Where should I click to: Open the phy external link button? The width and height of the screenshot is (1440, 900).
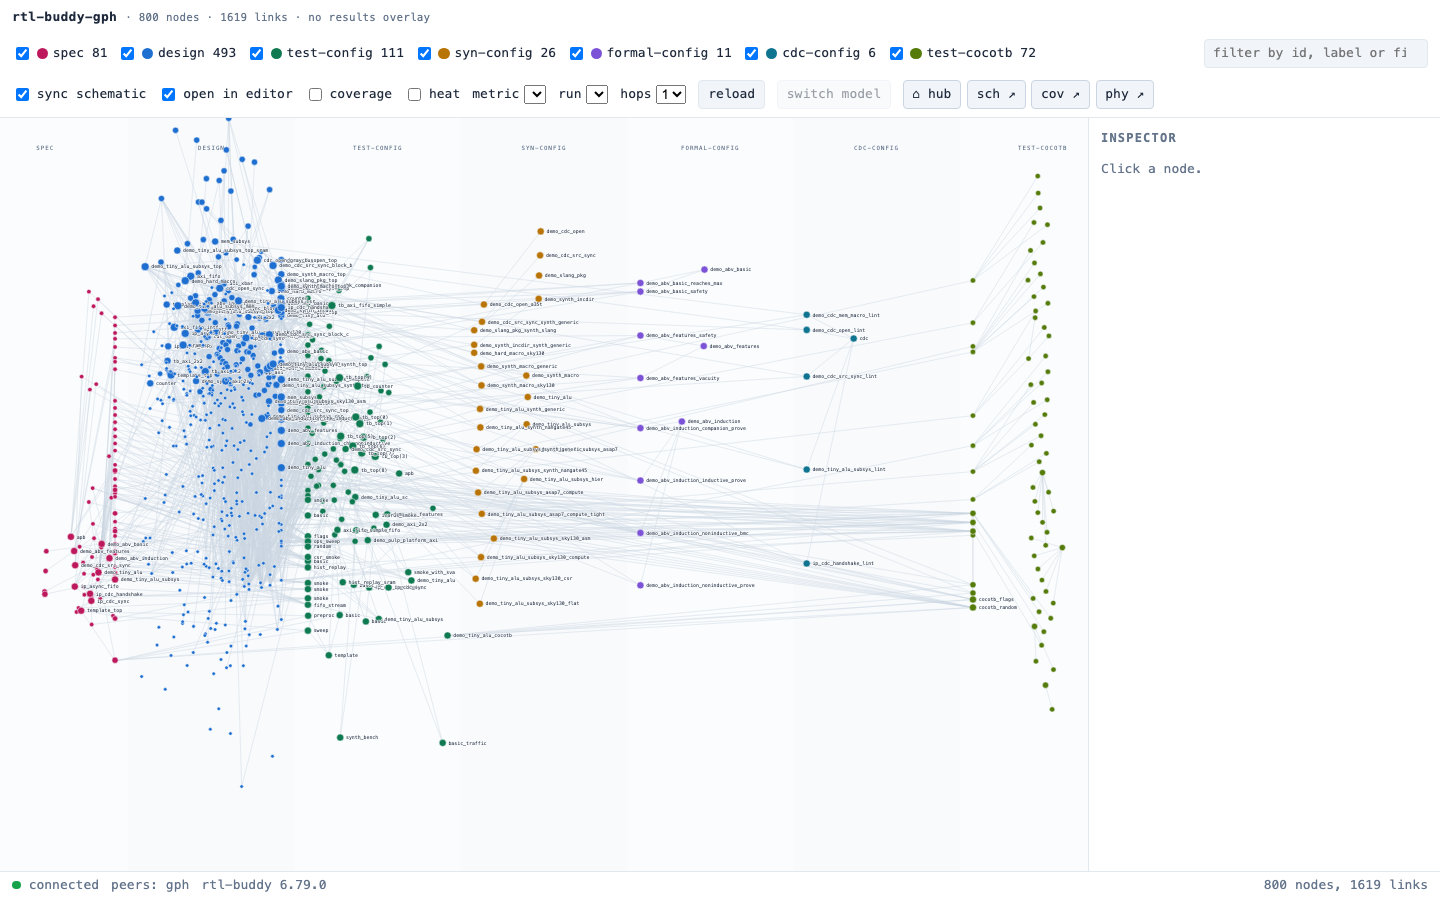[x=1125, y=94]
